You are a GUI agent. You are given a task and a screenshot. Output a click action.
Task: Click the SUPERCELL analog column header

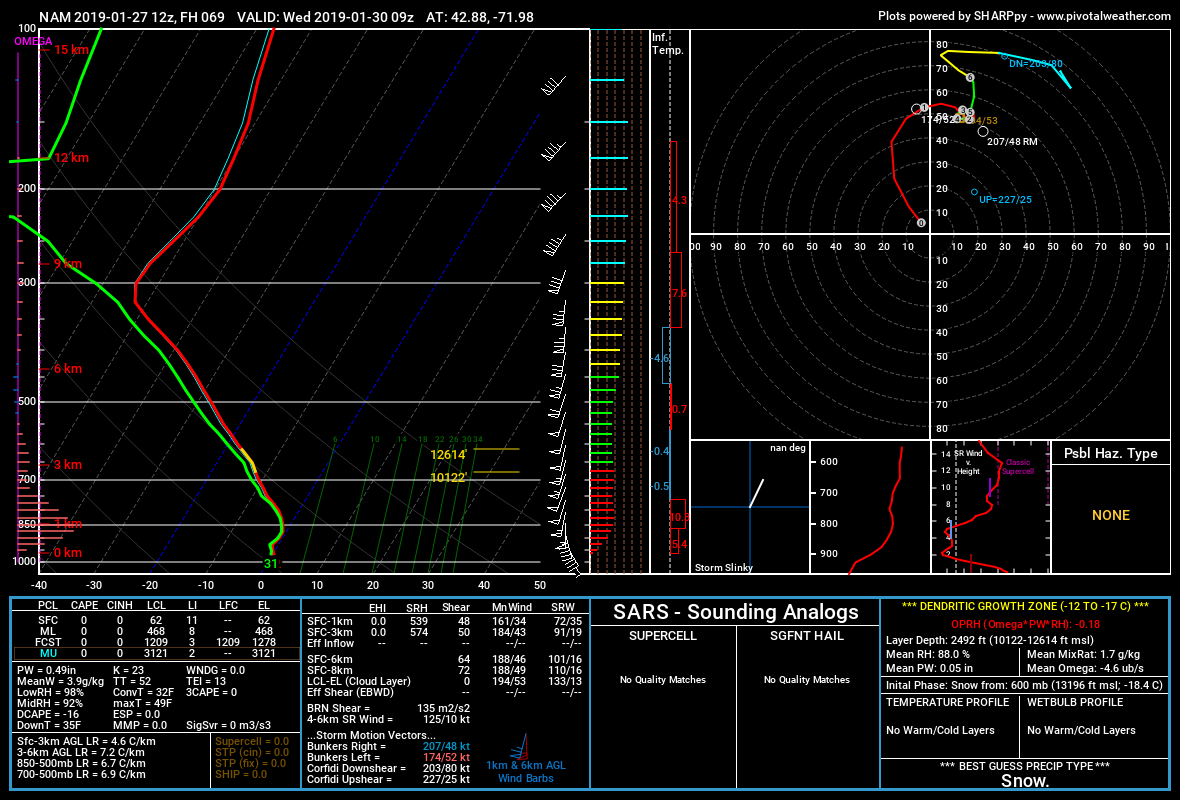[663, 636]
